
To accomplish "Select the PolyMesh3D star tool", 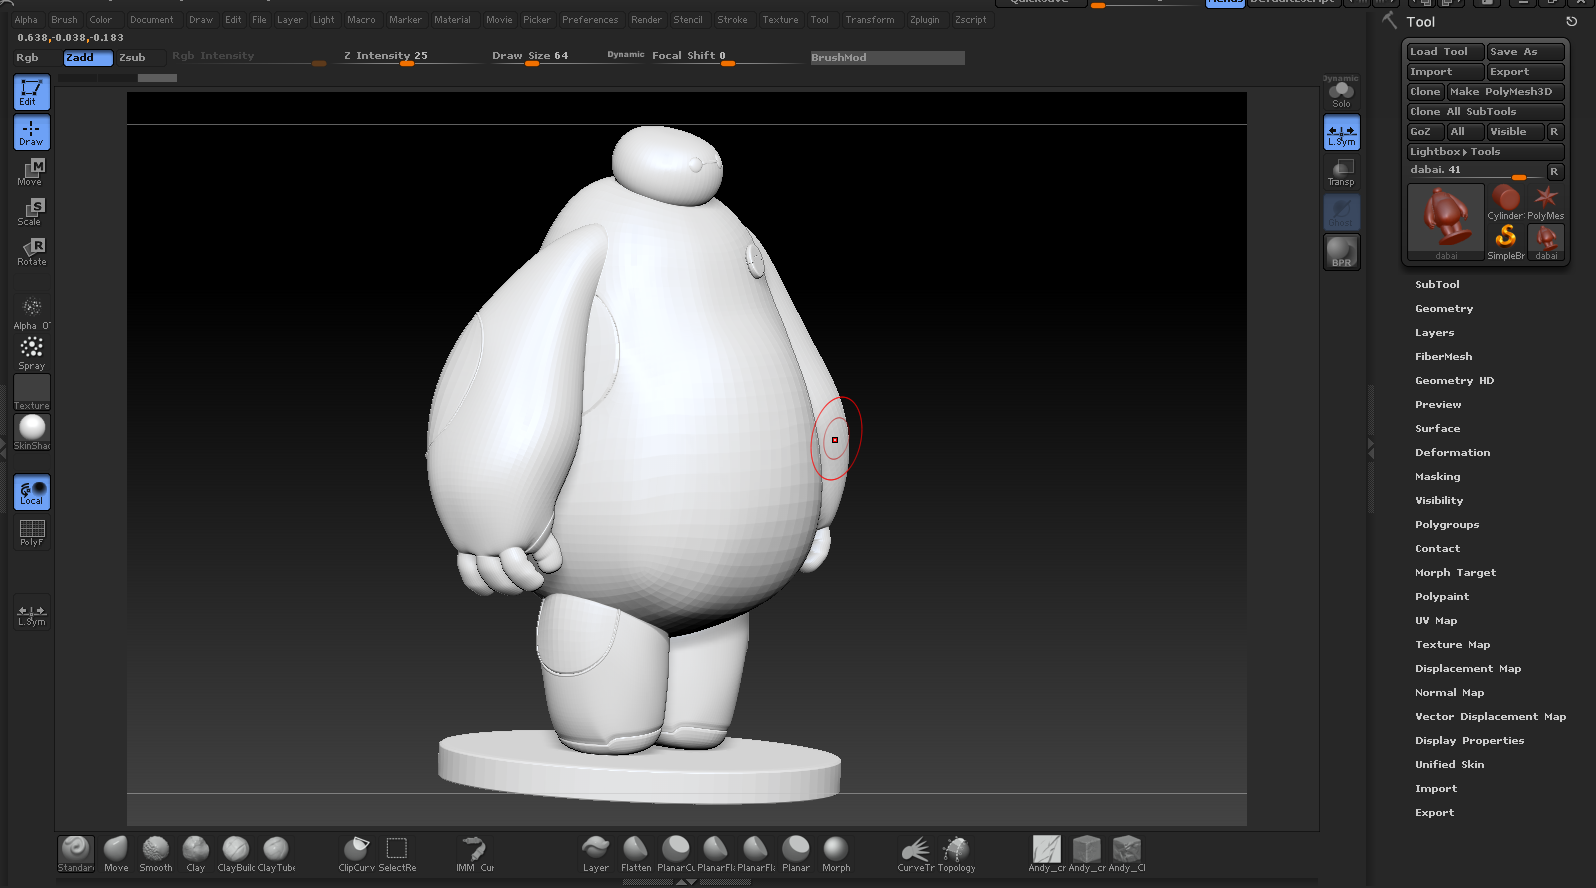I will 1546,201.
